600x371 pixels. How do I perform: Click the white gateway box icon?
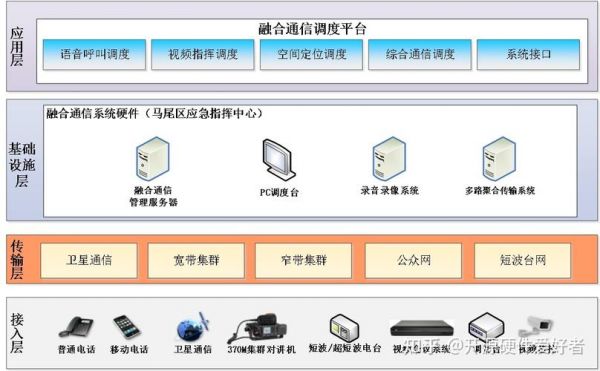pos(486,326)
